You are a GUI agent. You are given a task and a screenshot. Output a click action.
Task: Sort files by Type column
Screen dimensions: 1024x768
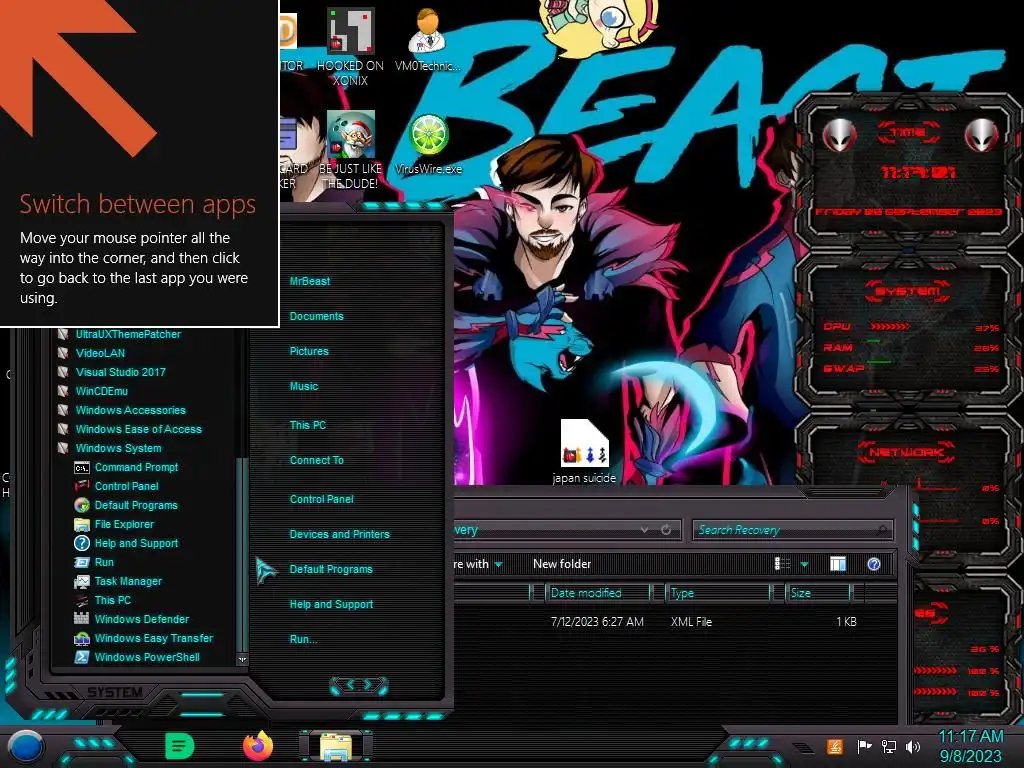click(x=719, y=592)
